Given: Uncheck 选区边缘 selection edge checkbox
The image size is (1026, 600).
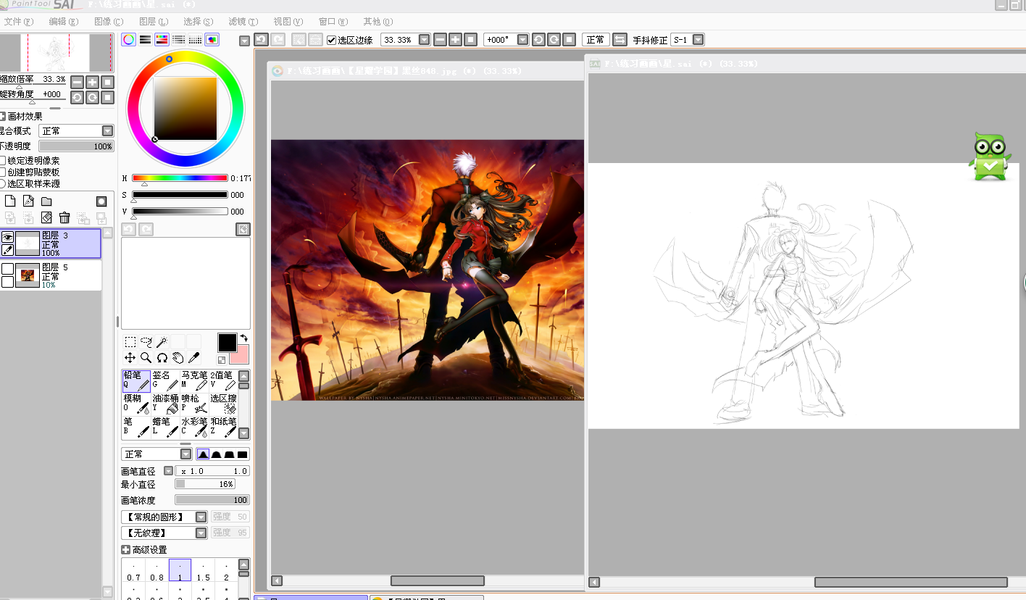Looking at the screenshot, I should point(331,40).
